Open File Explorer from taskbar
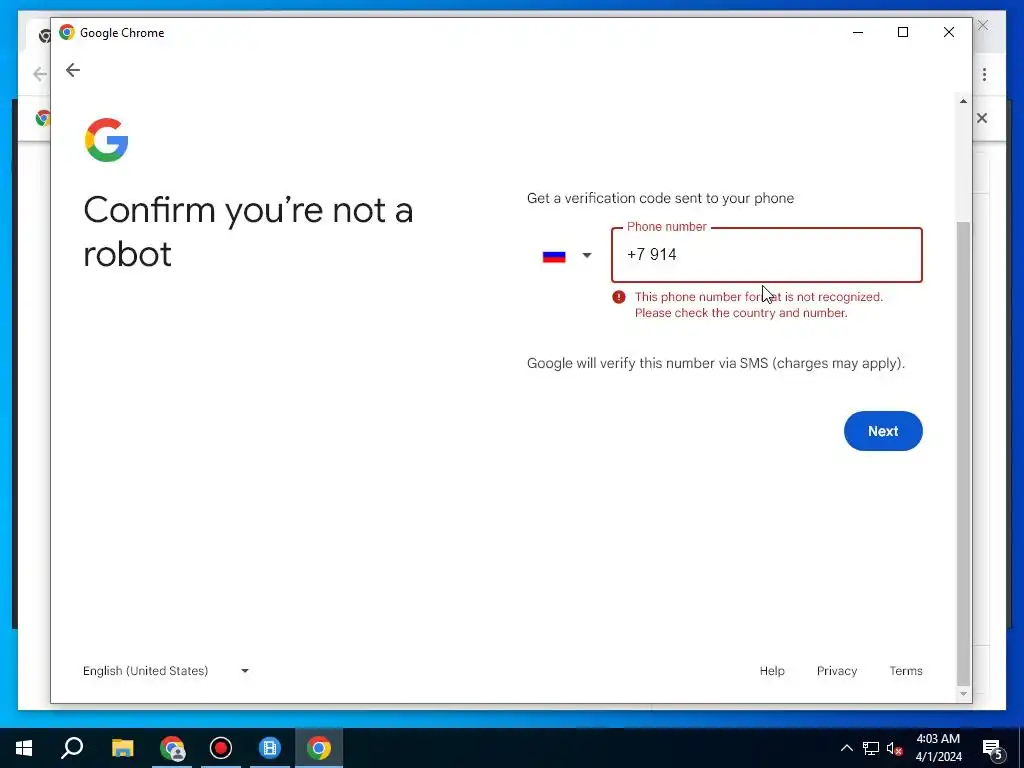The image size is (1024, 768). pos(122,748)
